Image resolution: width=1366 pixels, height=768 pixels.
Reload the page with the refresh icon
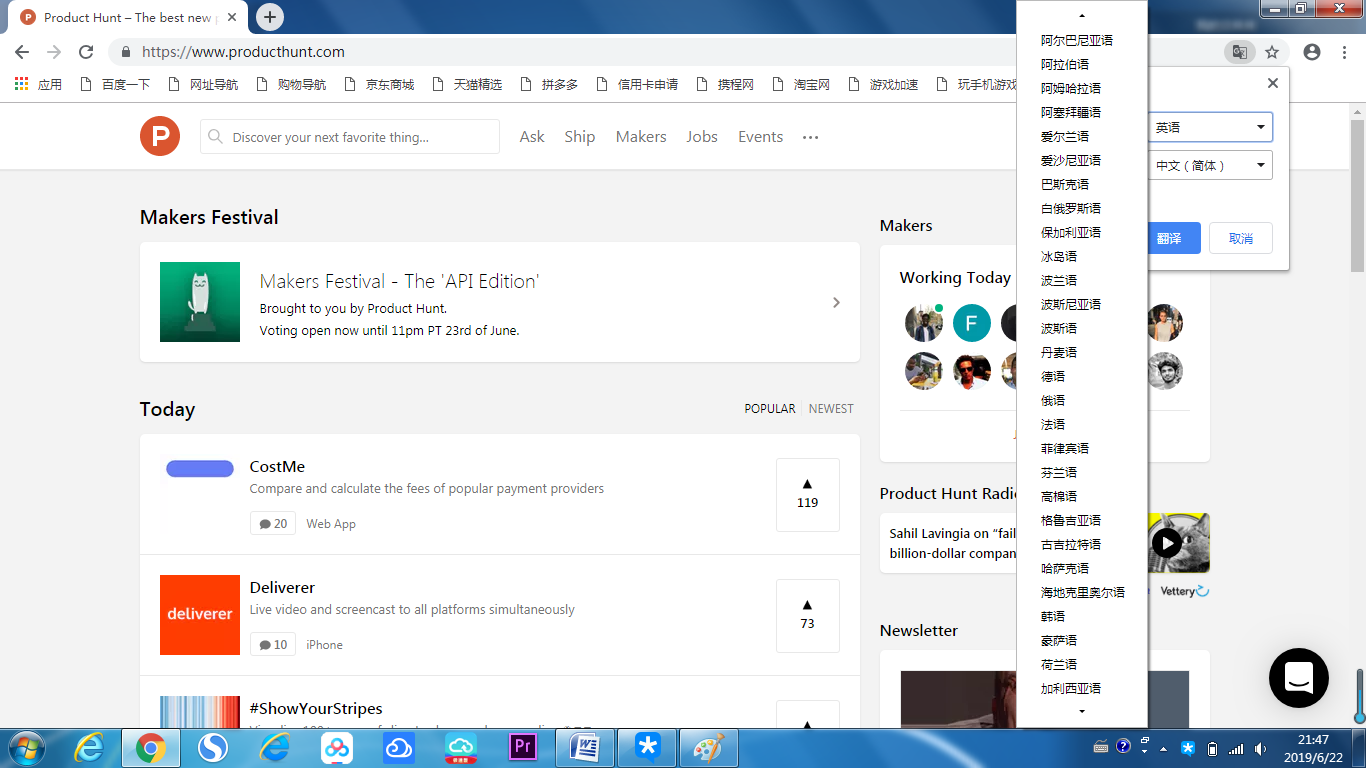pos(86,52)
